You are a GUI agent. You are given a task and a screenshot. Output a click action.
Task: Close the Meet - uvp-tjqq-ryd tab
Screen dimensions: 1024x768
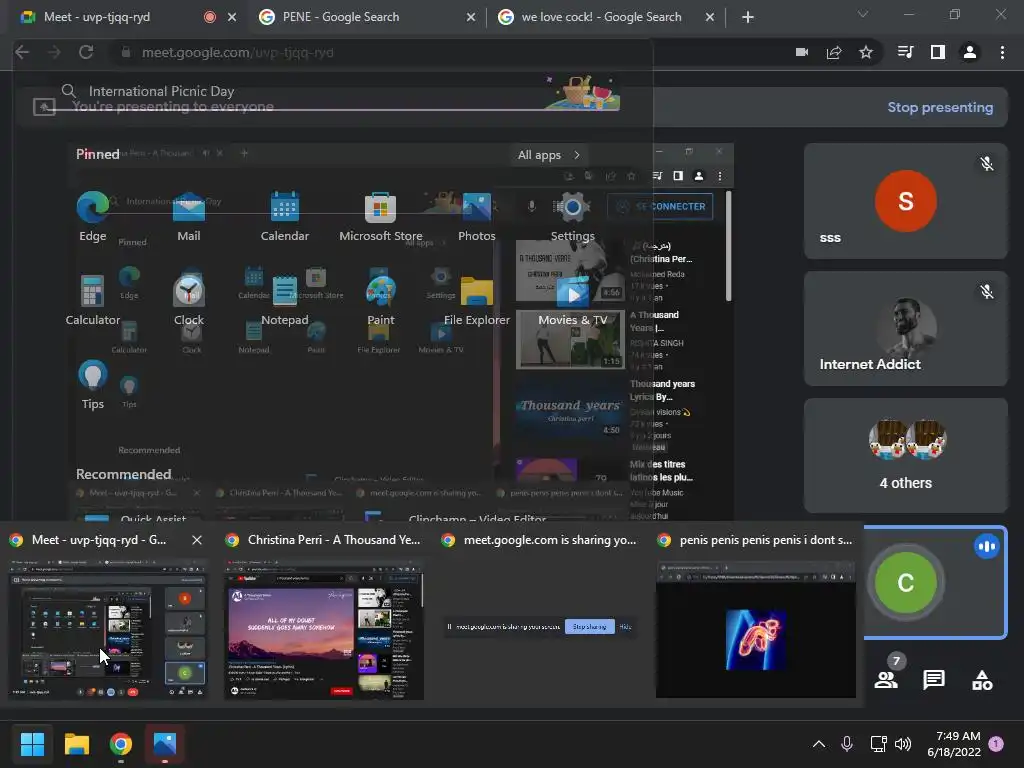[x=232, y=17]
